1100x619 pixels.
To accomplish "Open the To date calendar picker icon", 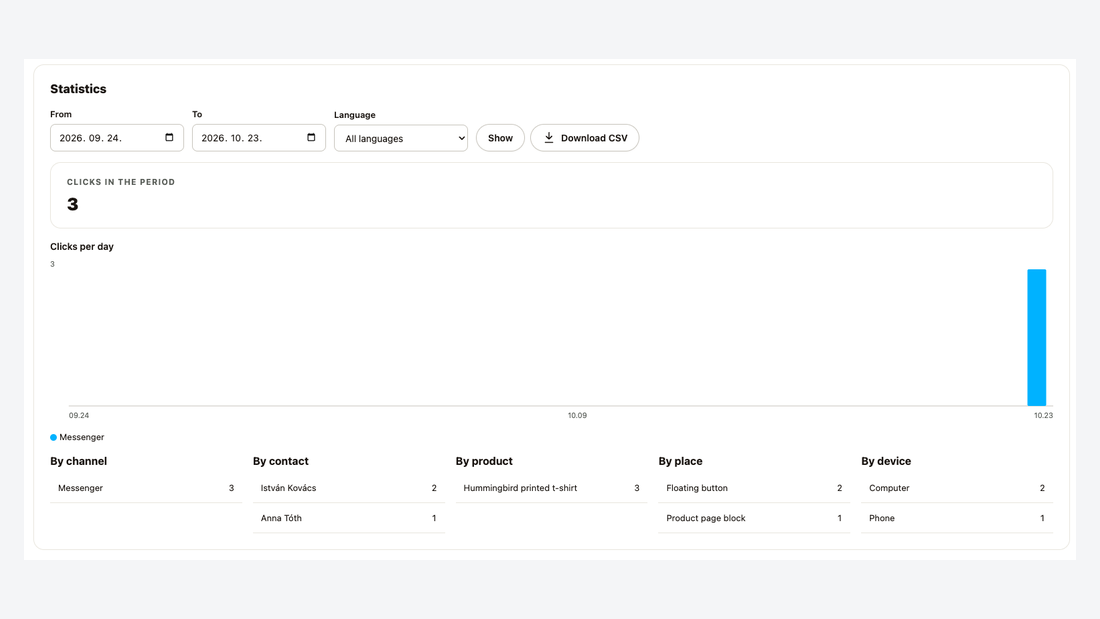I will [x=311, y=138].
